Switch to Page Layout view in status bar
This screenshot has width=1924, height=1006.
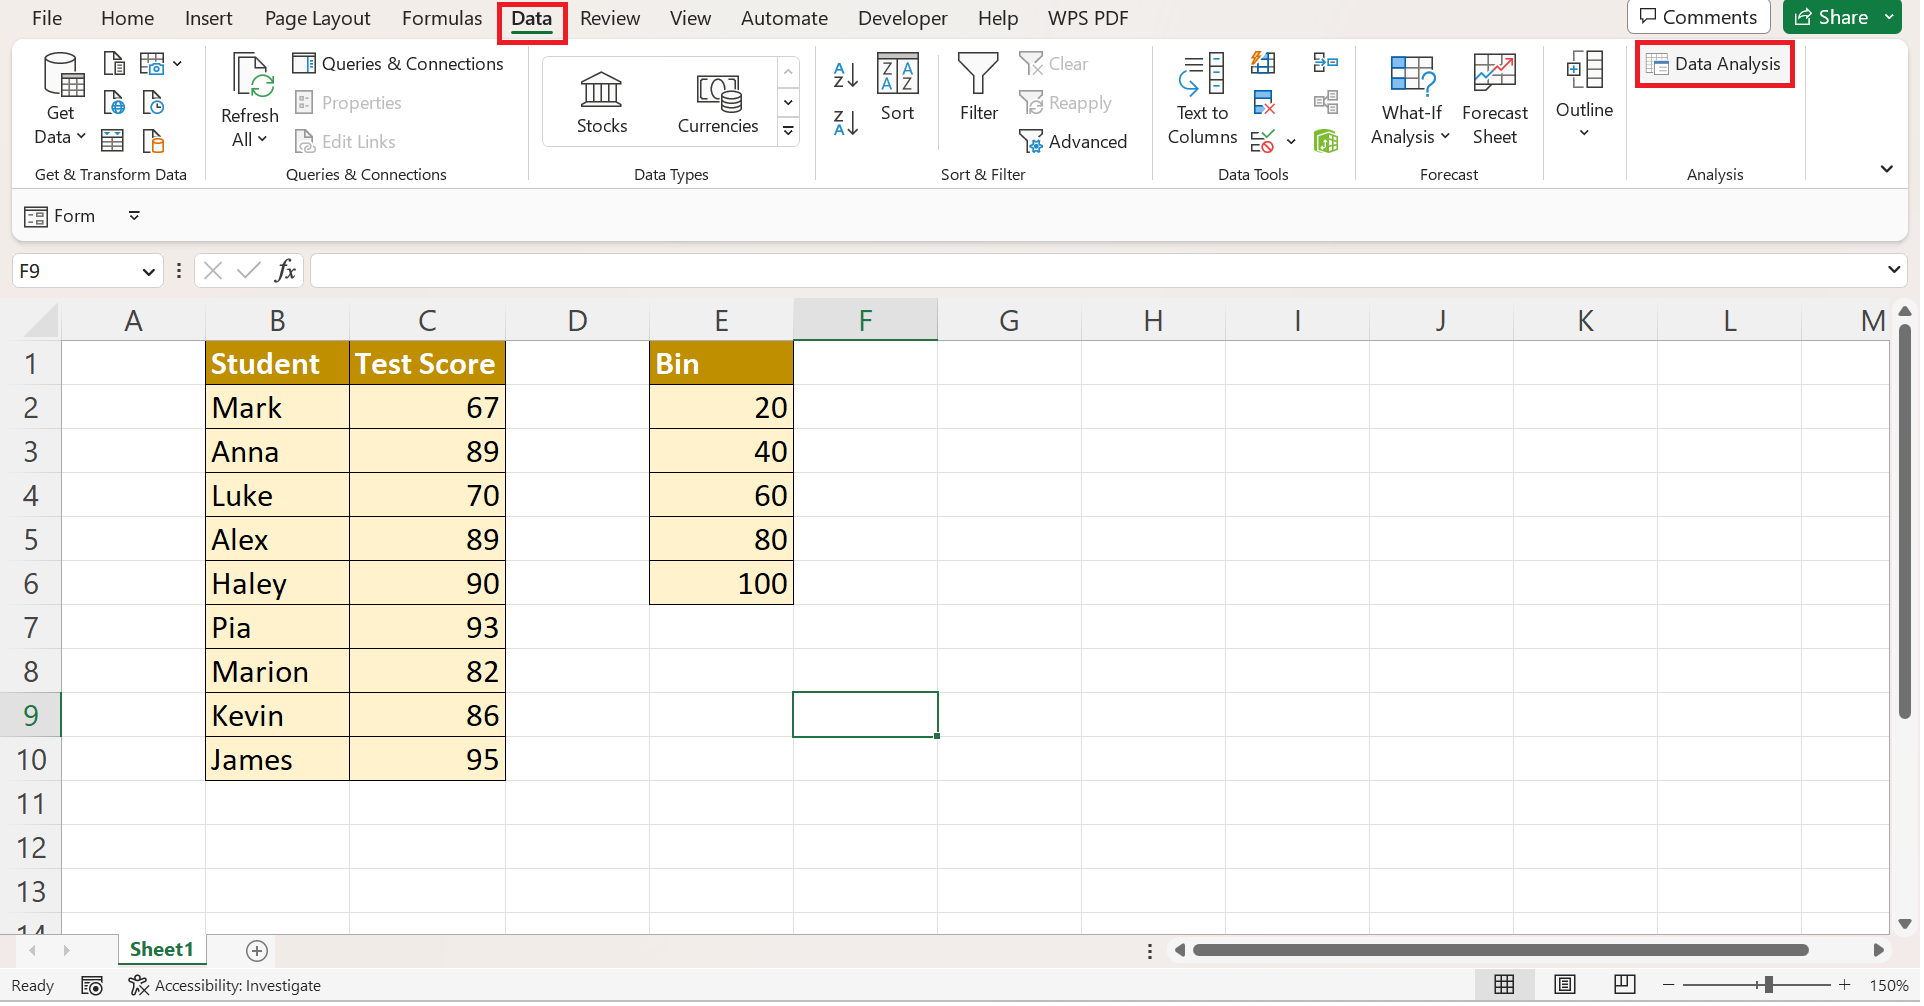click(1565, 985)
